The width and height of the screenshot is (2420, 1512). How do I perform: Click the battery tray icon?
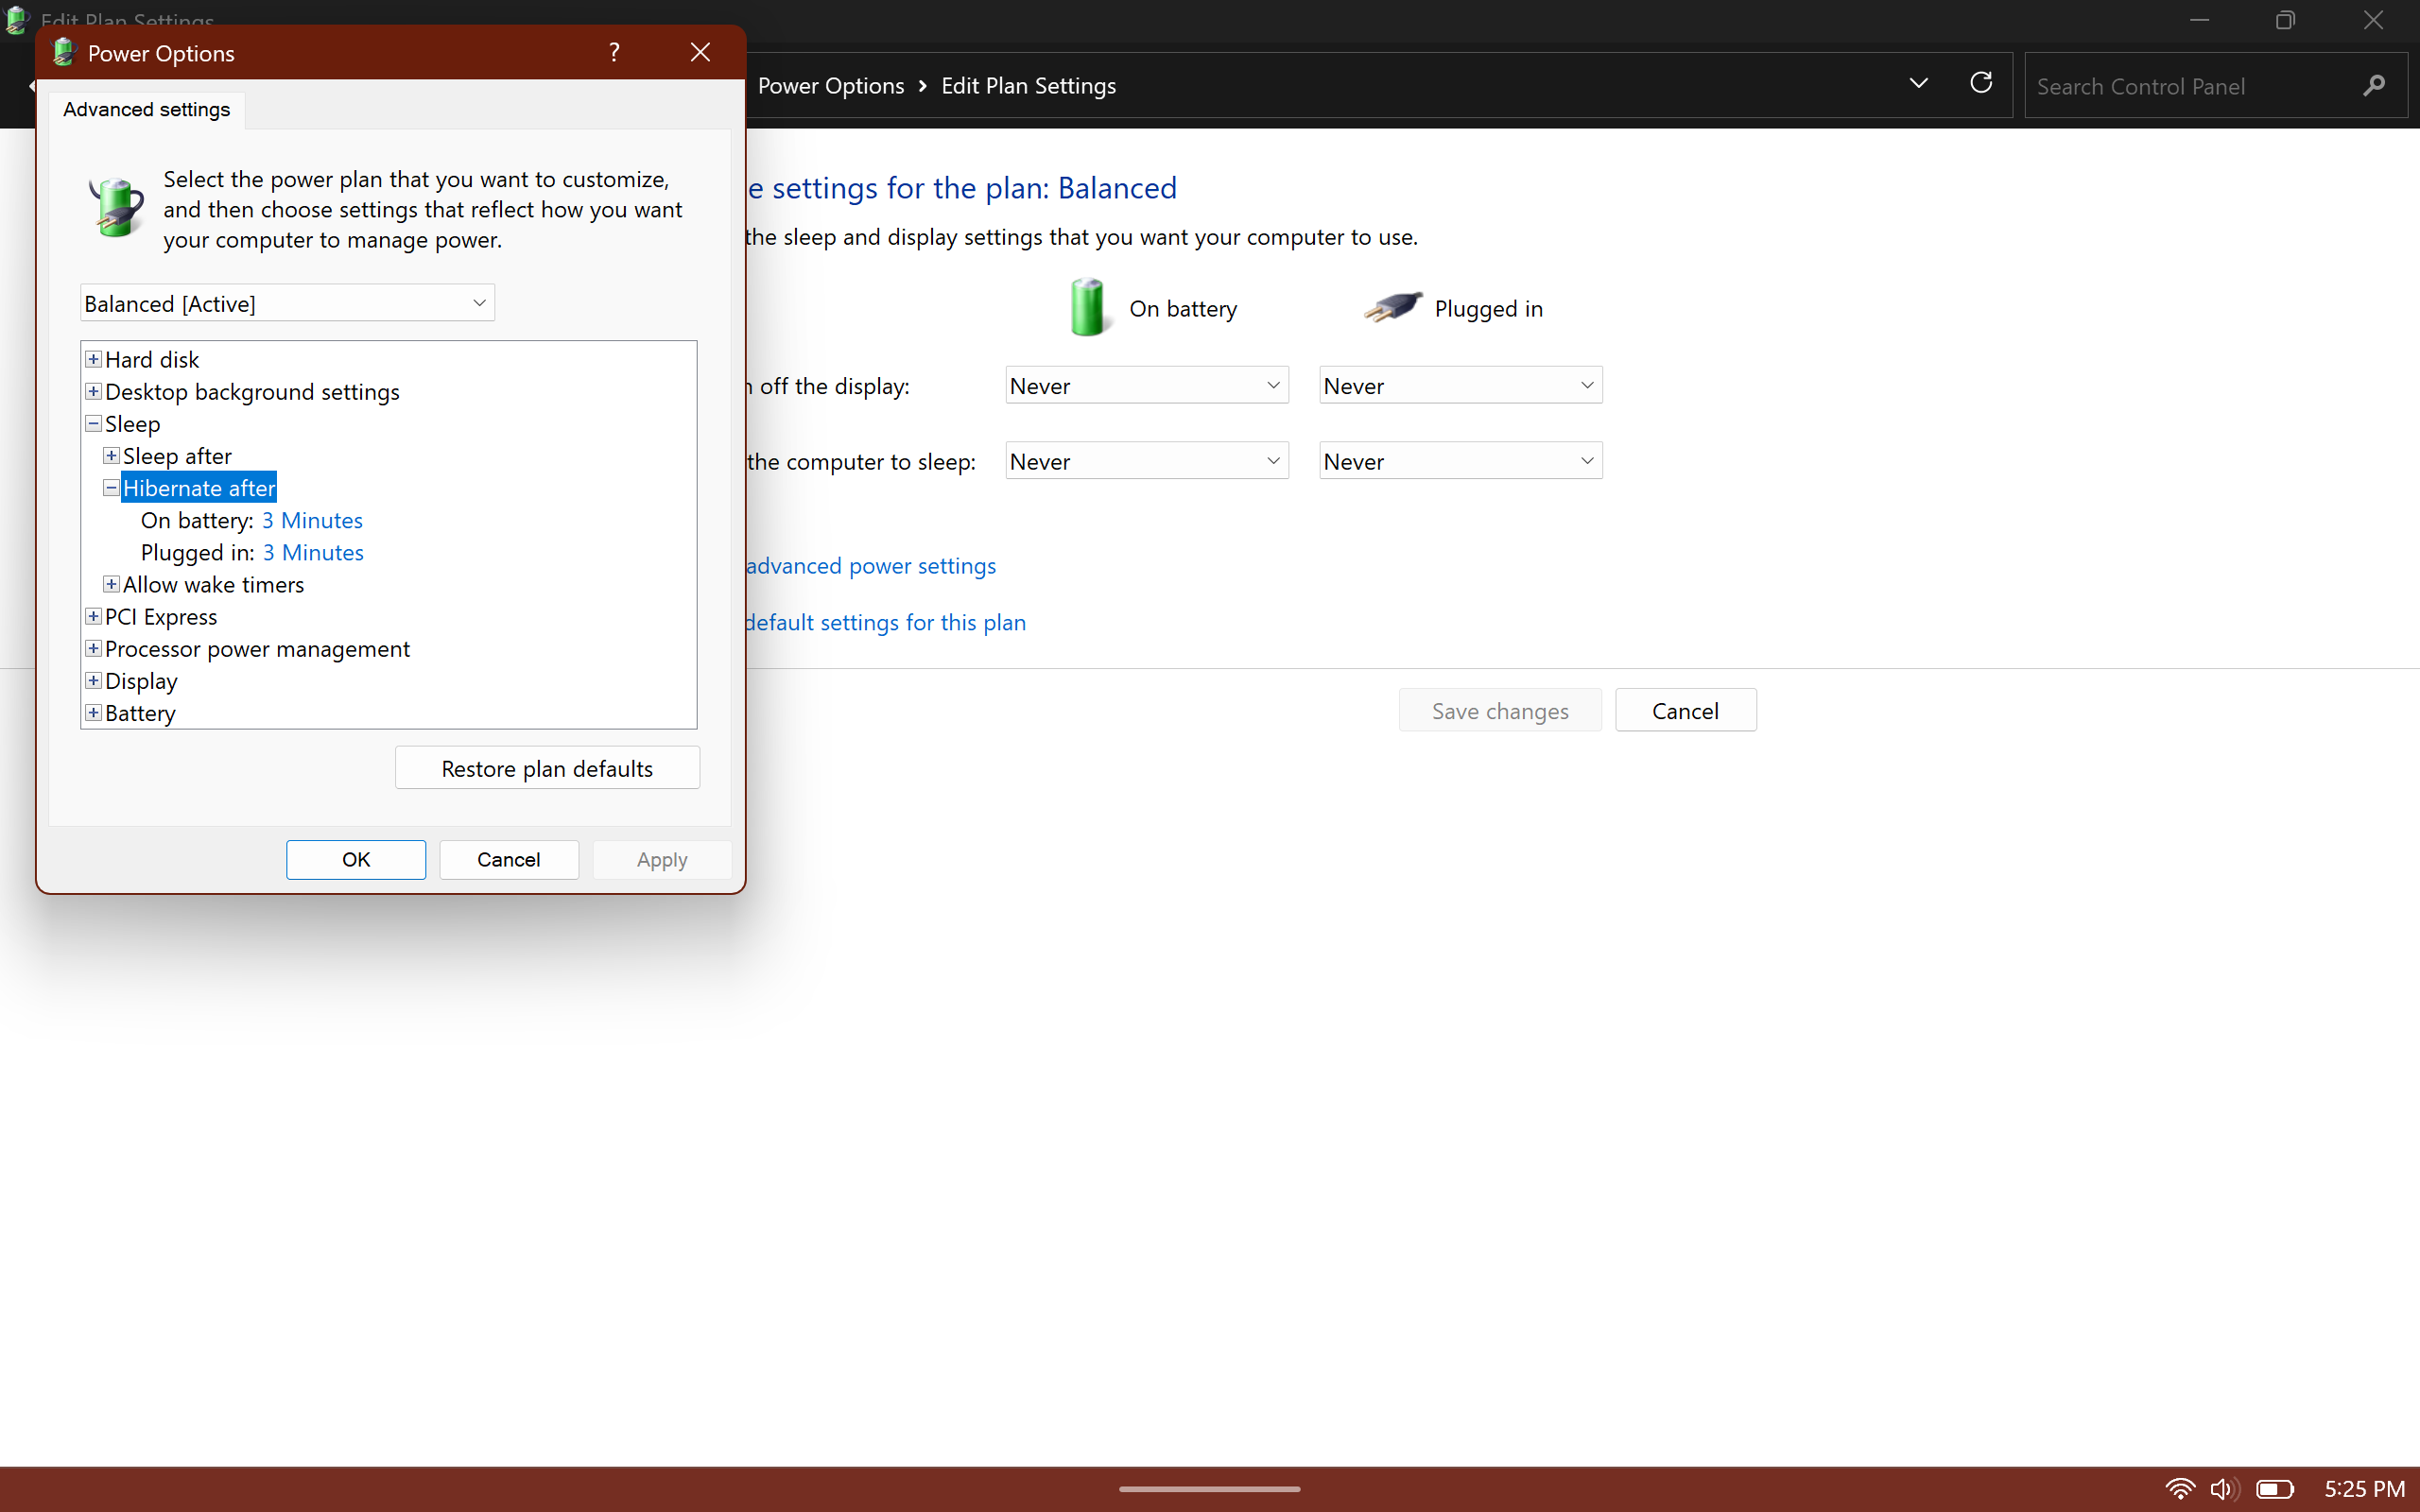(2274, 1489)
